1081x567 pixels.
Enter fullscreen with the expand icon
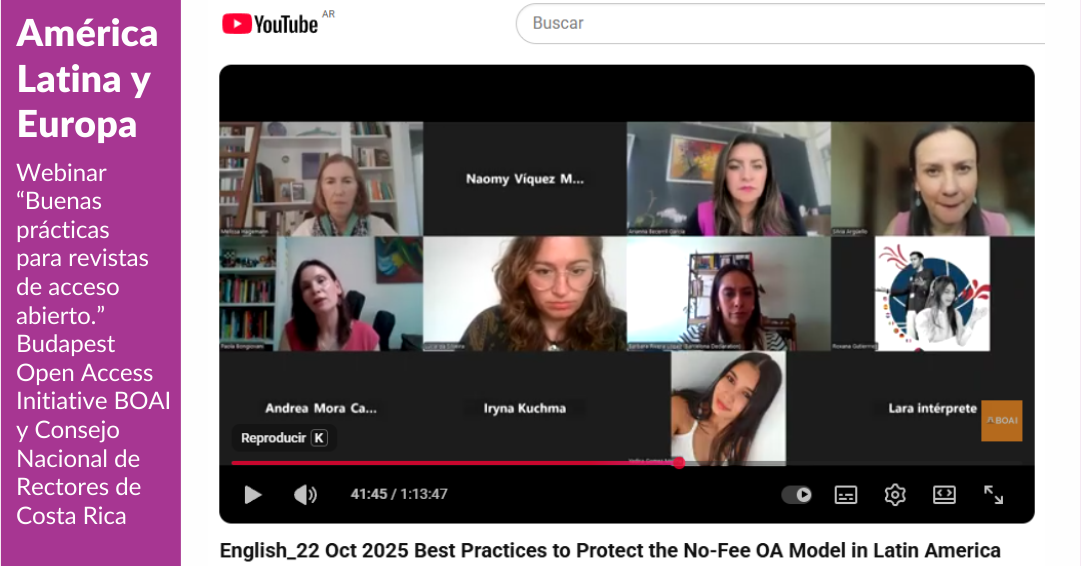(993, 495)
